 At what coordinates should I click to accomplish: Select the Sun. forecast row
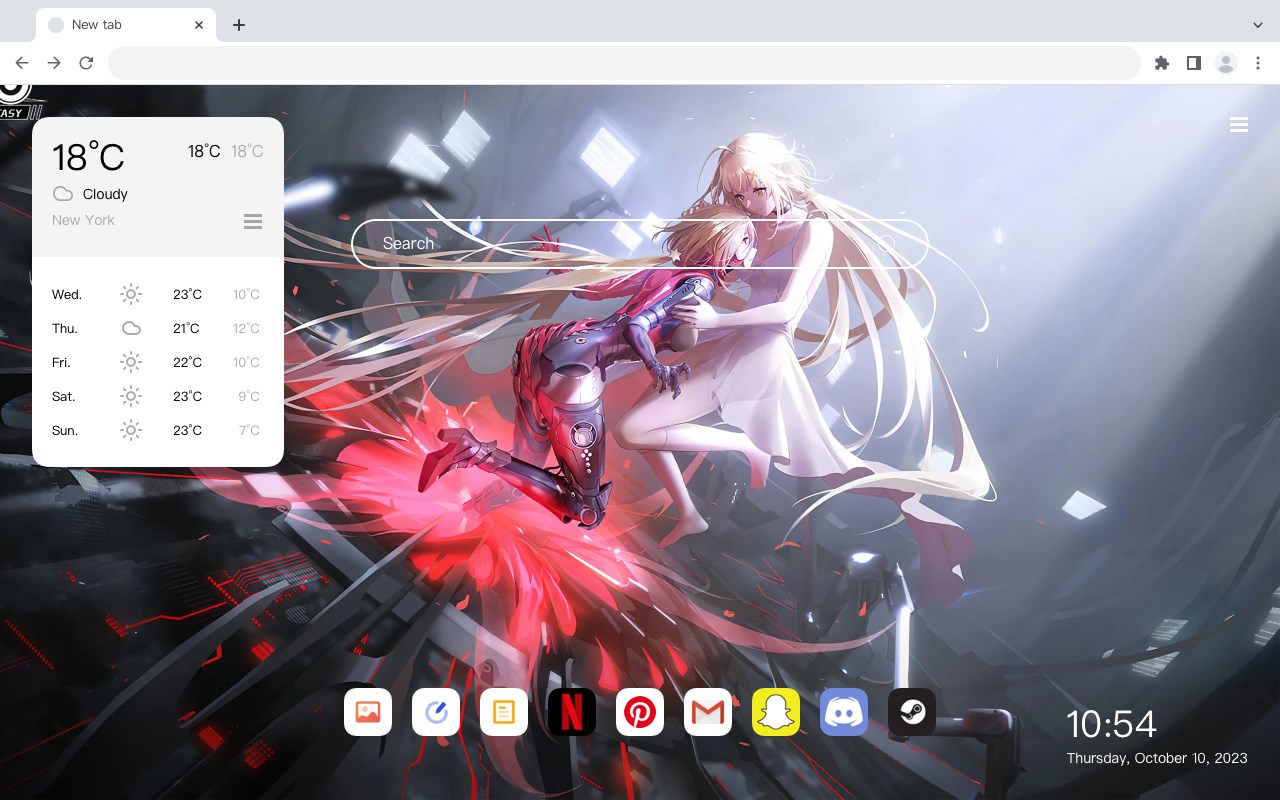(x=158, y=430)
